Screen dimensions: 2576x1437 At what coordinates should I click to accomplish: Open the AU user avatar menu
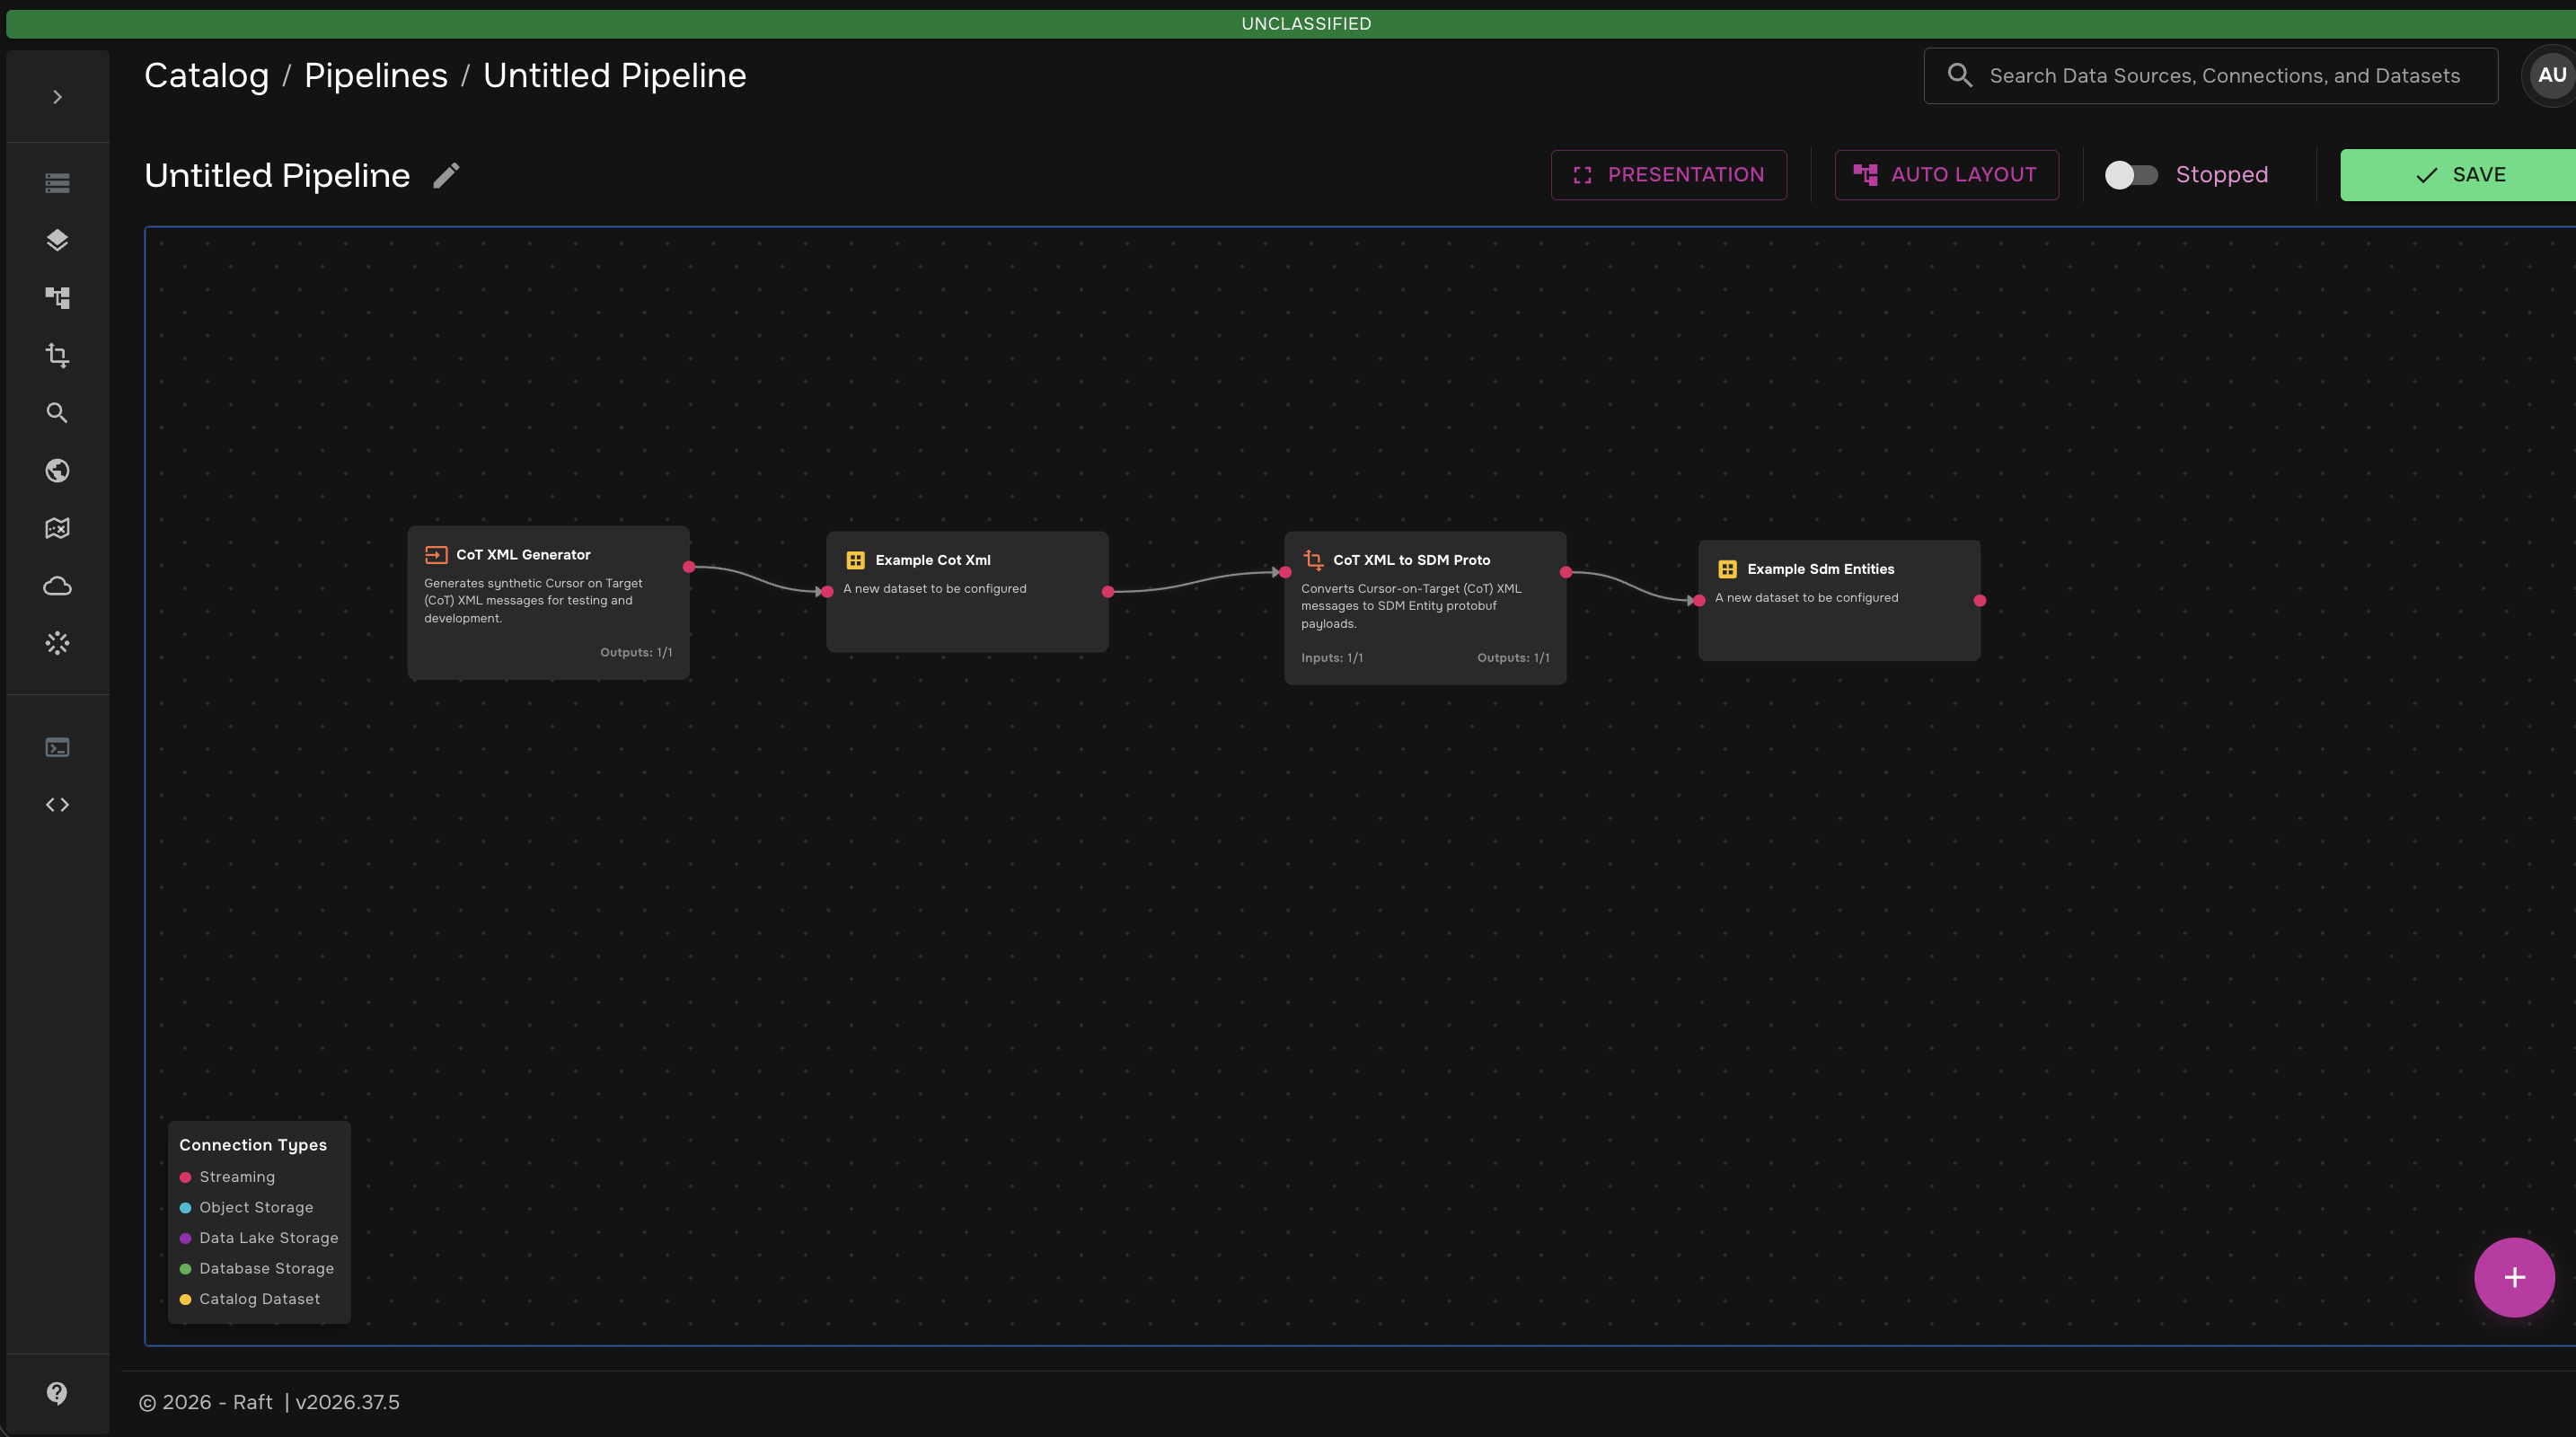(2551, 75)
